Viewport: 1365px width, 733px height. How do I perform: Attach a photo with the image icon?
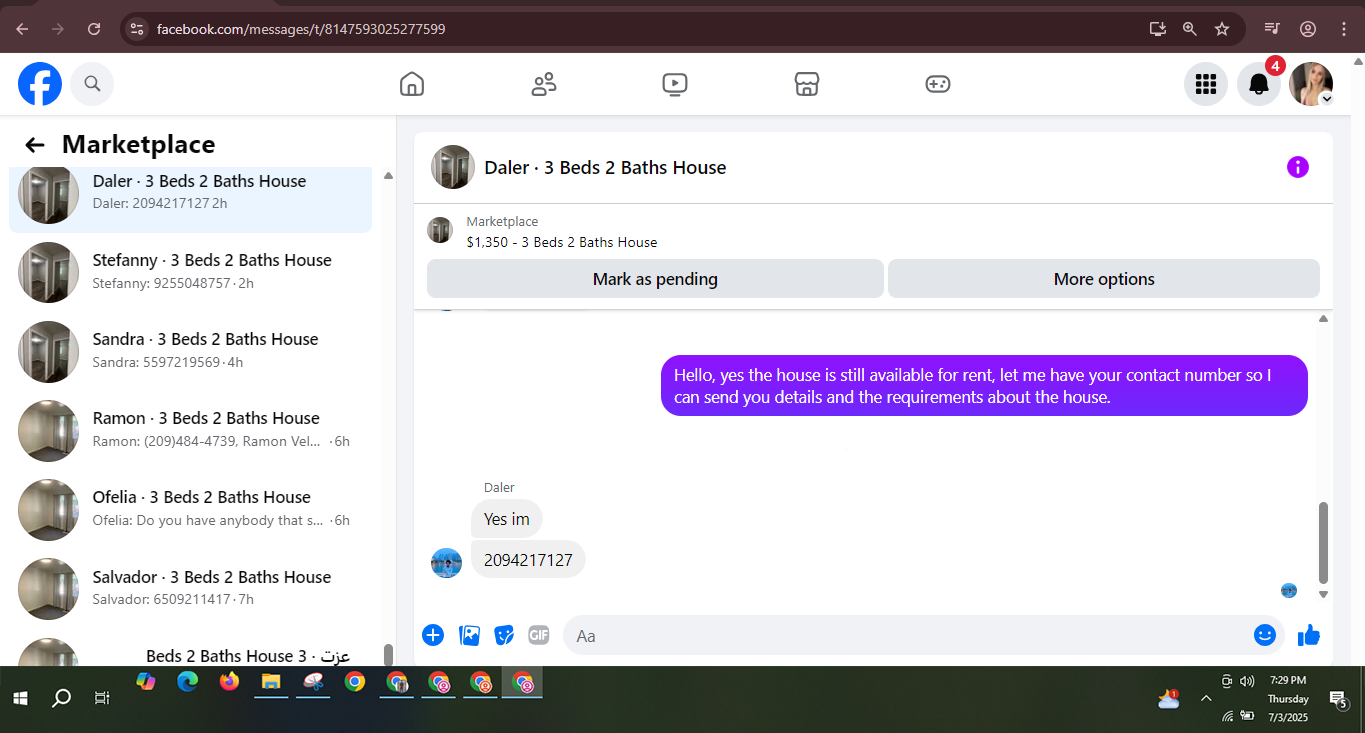tap(469, 635)
